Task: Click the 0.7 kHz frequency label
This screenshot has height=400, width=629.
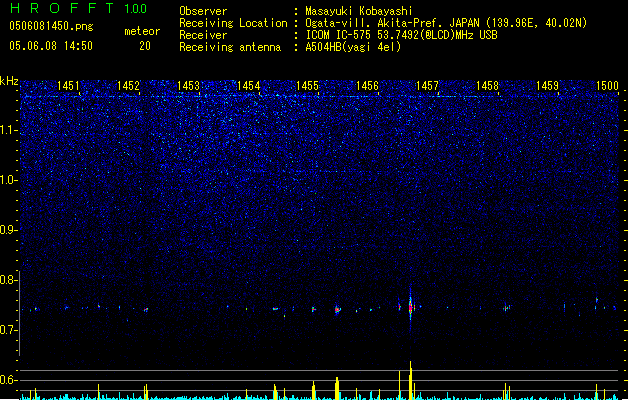Action: coord(8,330)
